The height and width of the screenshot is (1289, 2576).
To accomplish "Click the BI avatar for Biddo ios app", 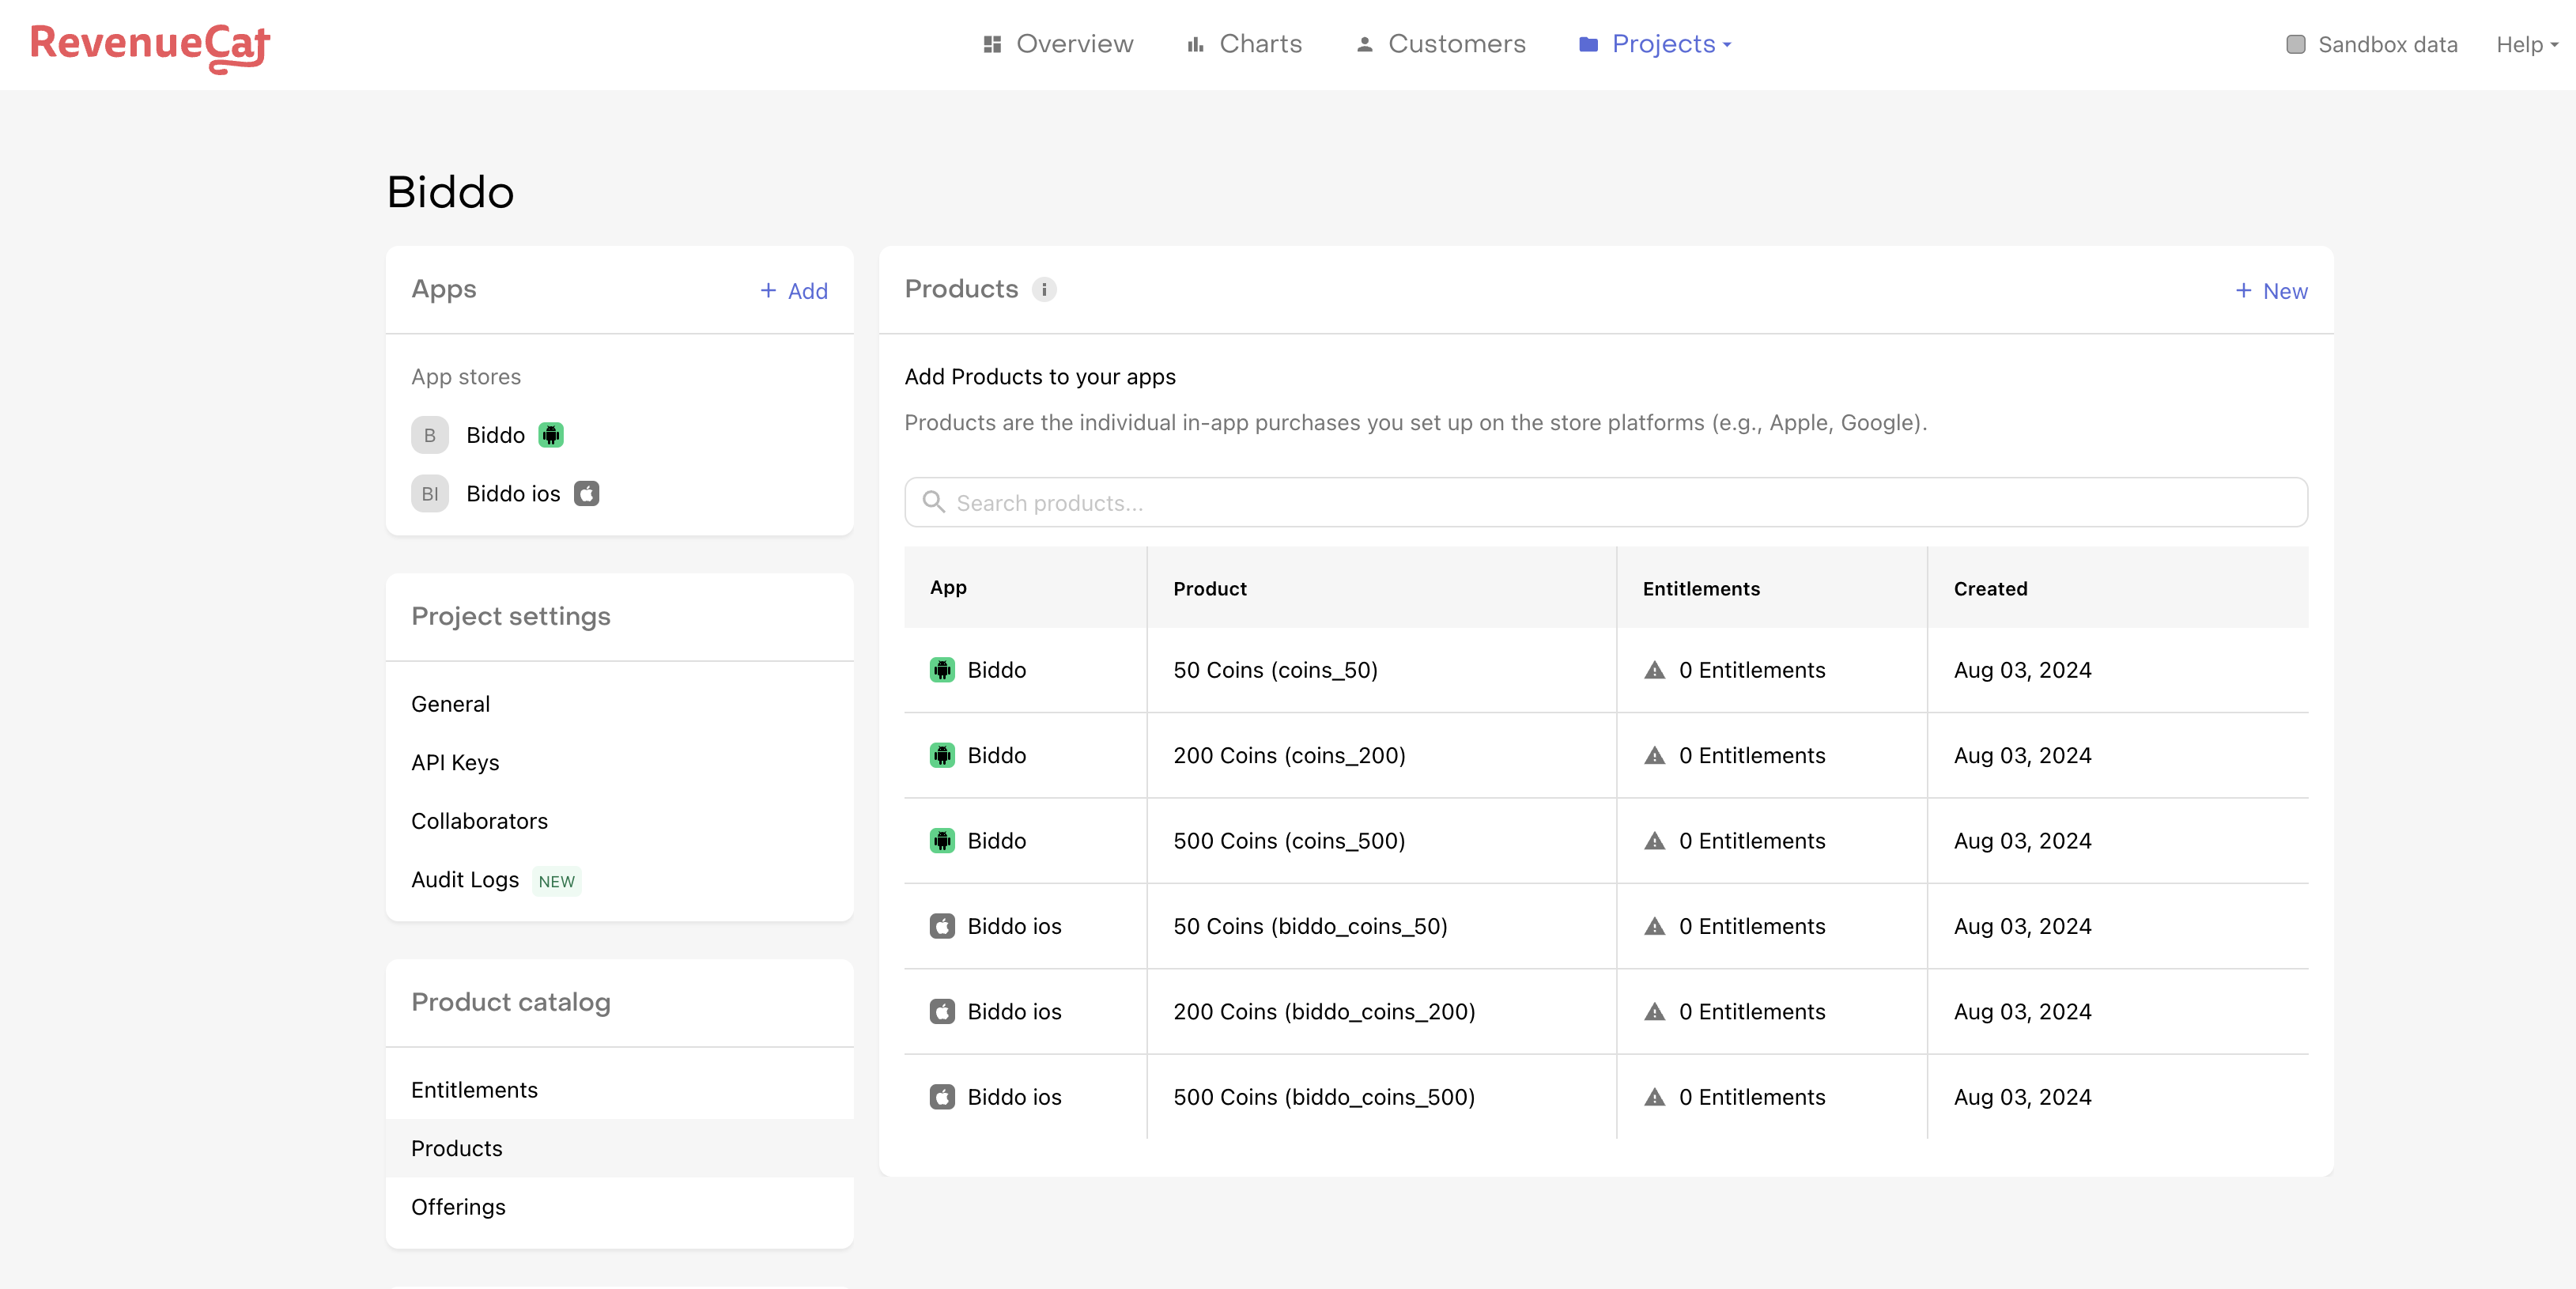I will 430,493.
